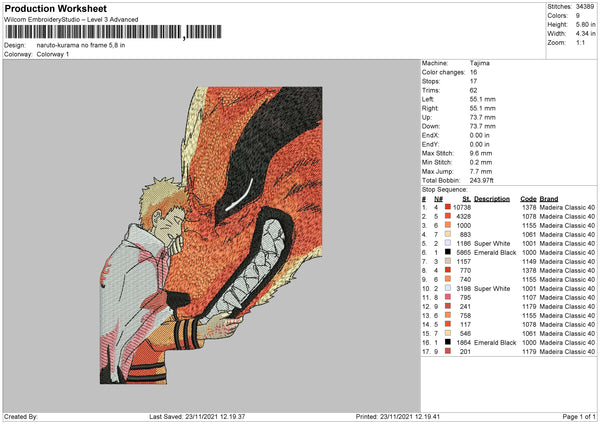The height and width of the screenshot is (424, 600).
Task: Click the orange swatch in stop row 2
Action: tap(448, 216)
